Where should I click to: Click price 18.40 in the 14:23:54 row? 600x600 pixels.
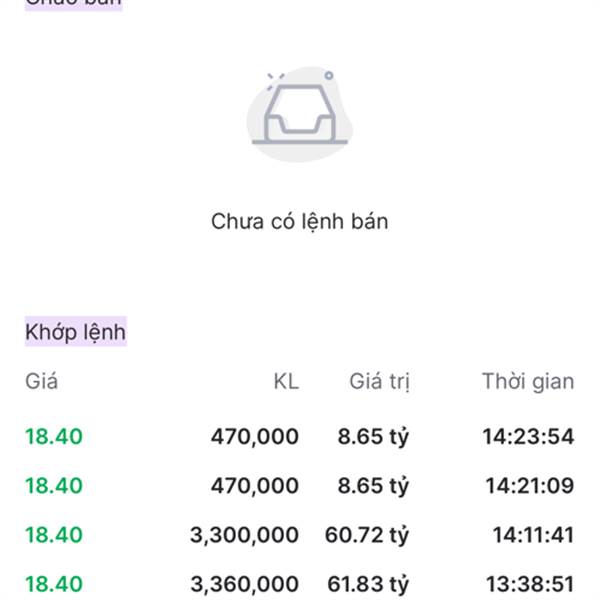point(54,436)
